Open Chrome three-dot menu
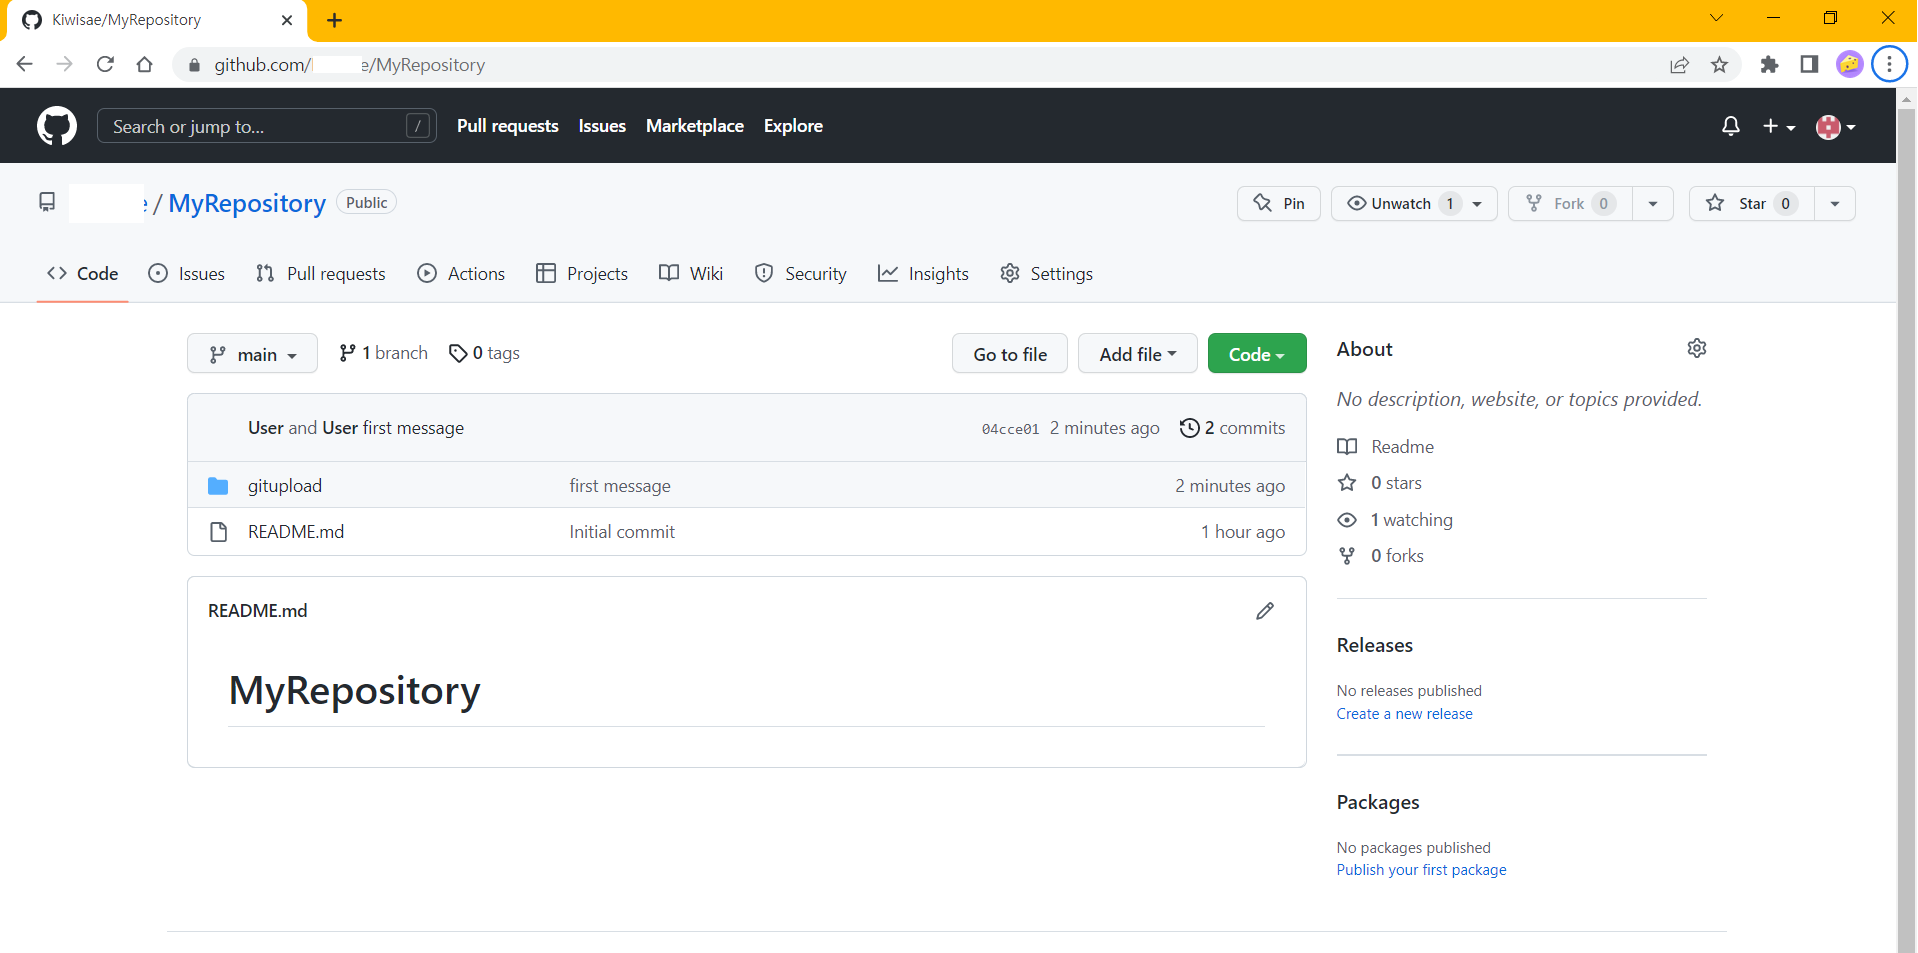Image resolution: width=1918 pixels, height=953 pixels. click(x=1889, y=65)
